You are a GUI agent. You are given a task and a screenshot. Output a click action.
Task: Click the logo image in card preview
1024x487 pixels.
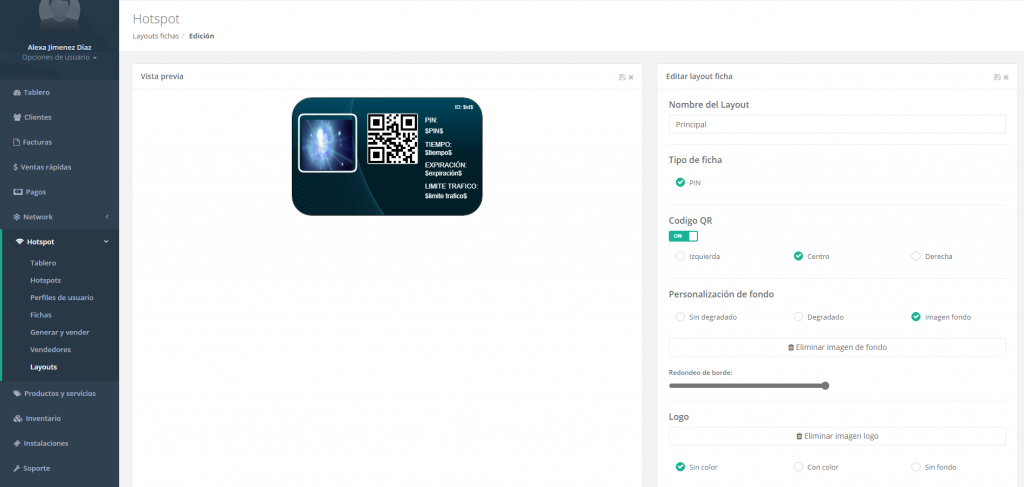(x=328, y=144)
